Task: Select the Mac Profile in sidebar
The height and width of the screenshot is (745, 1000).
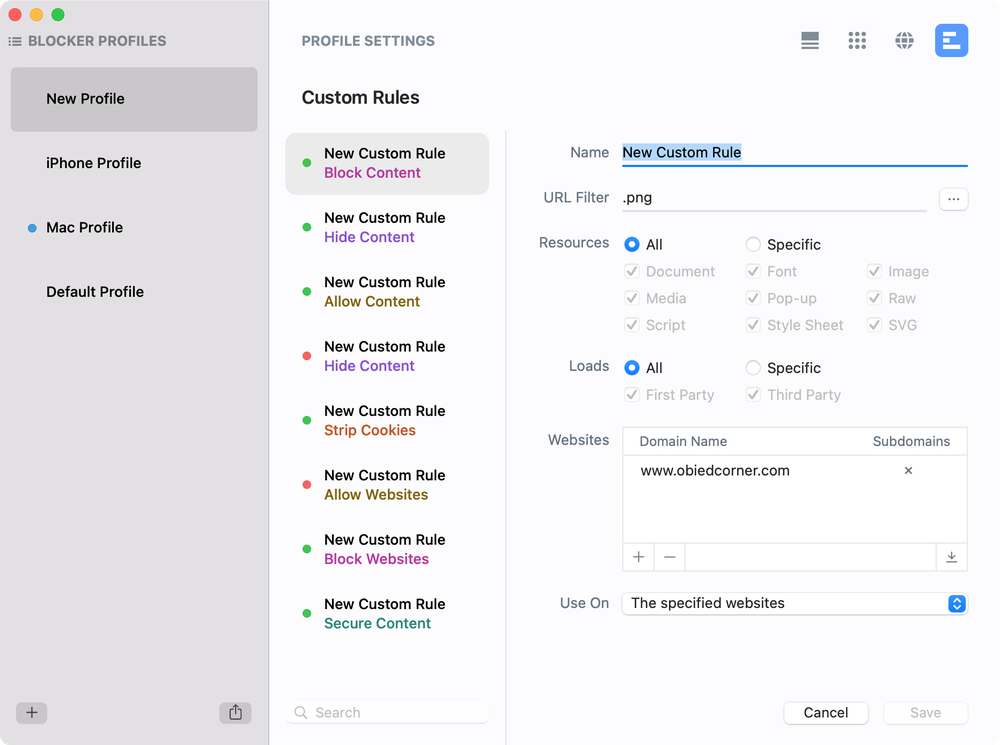Action: click(85, 228)
